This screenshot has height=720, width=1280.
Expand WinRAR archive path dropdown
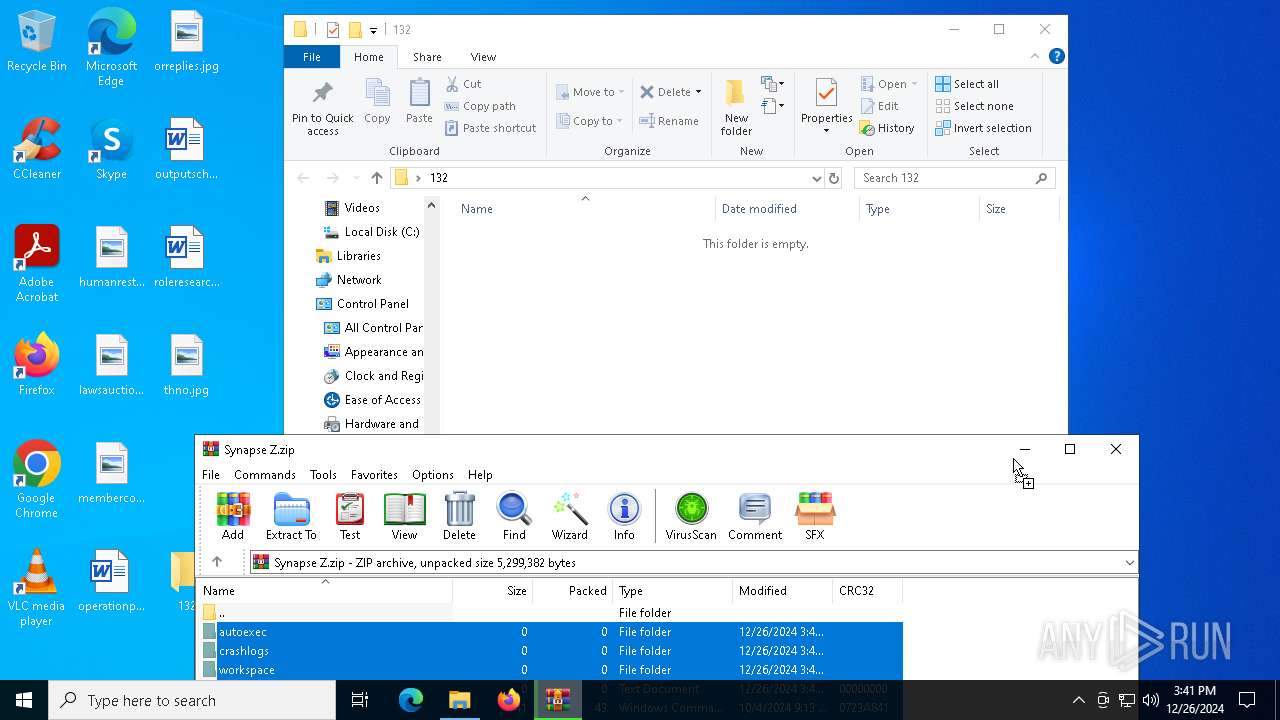point(1129,562)
